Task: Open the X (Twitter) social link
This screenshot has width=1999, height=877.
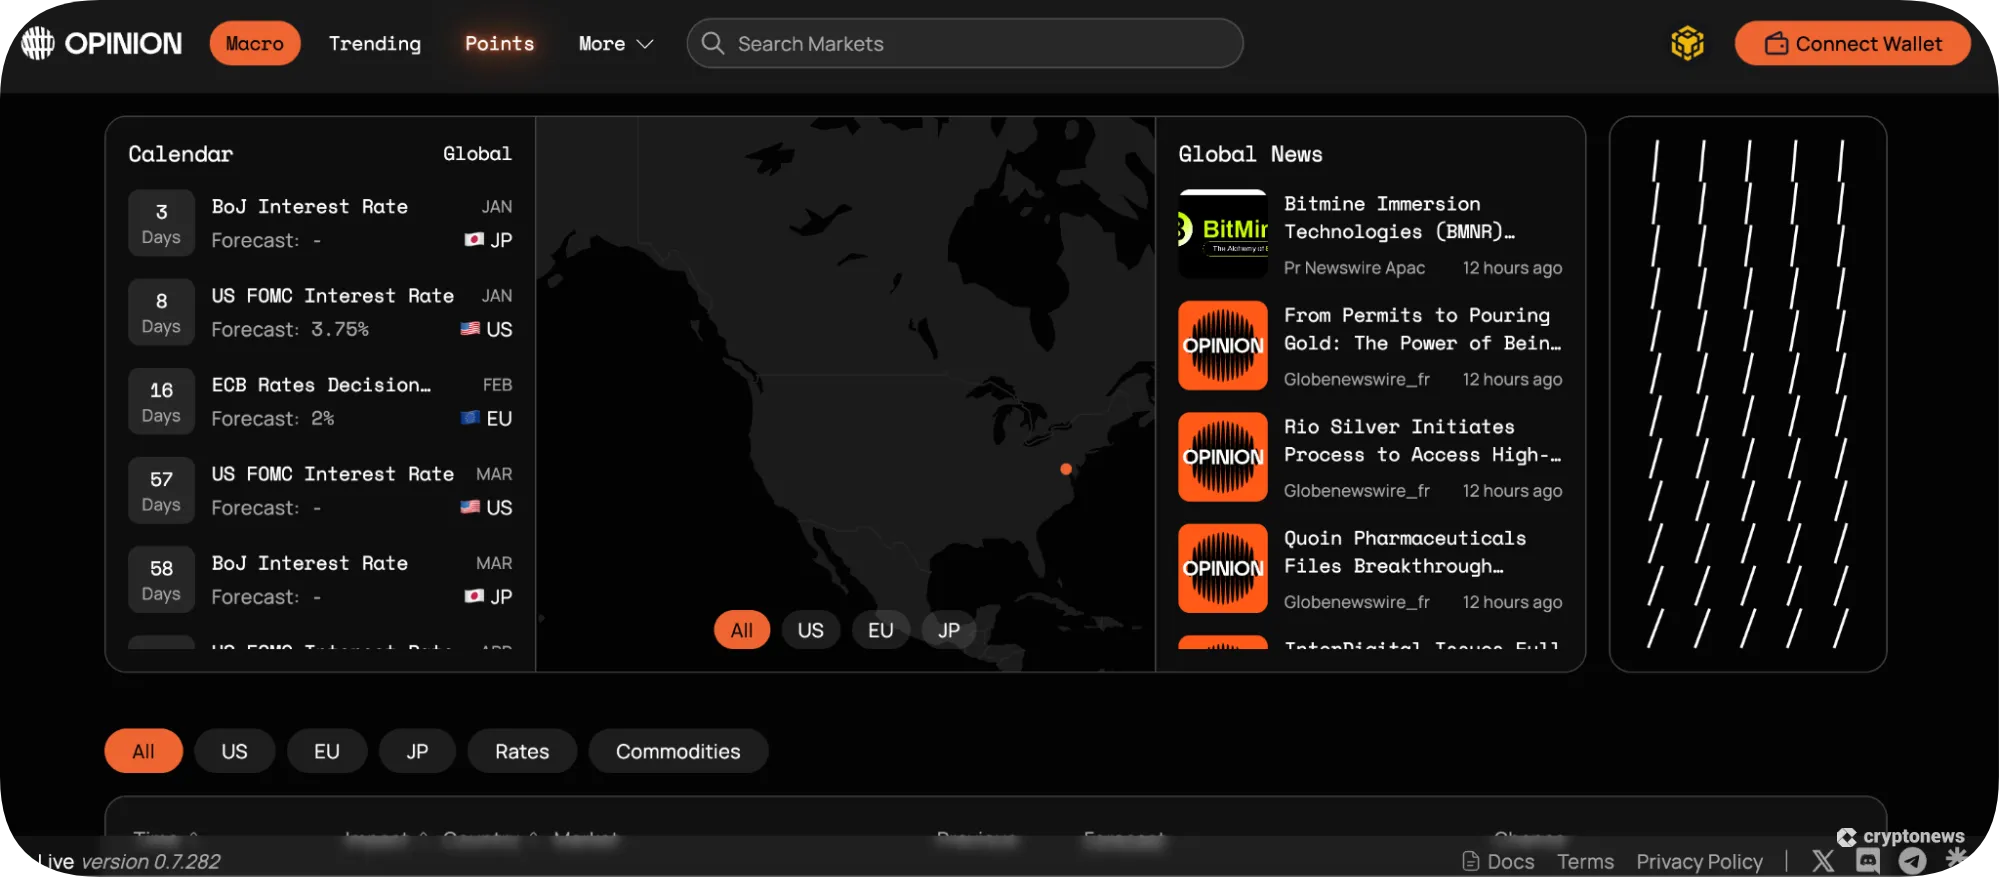Action: pyautogui.click(x=1823, y=861)
